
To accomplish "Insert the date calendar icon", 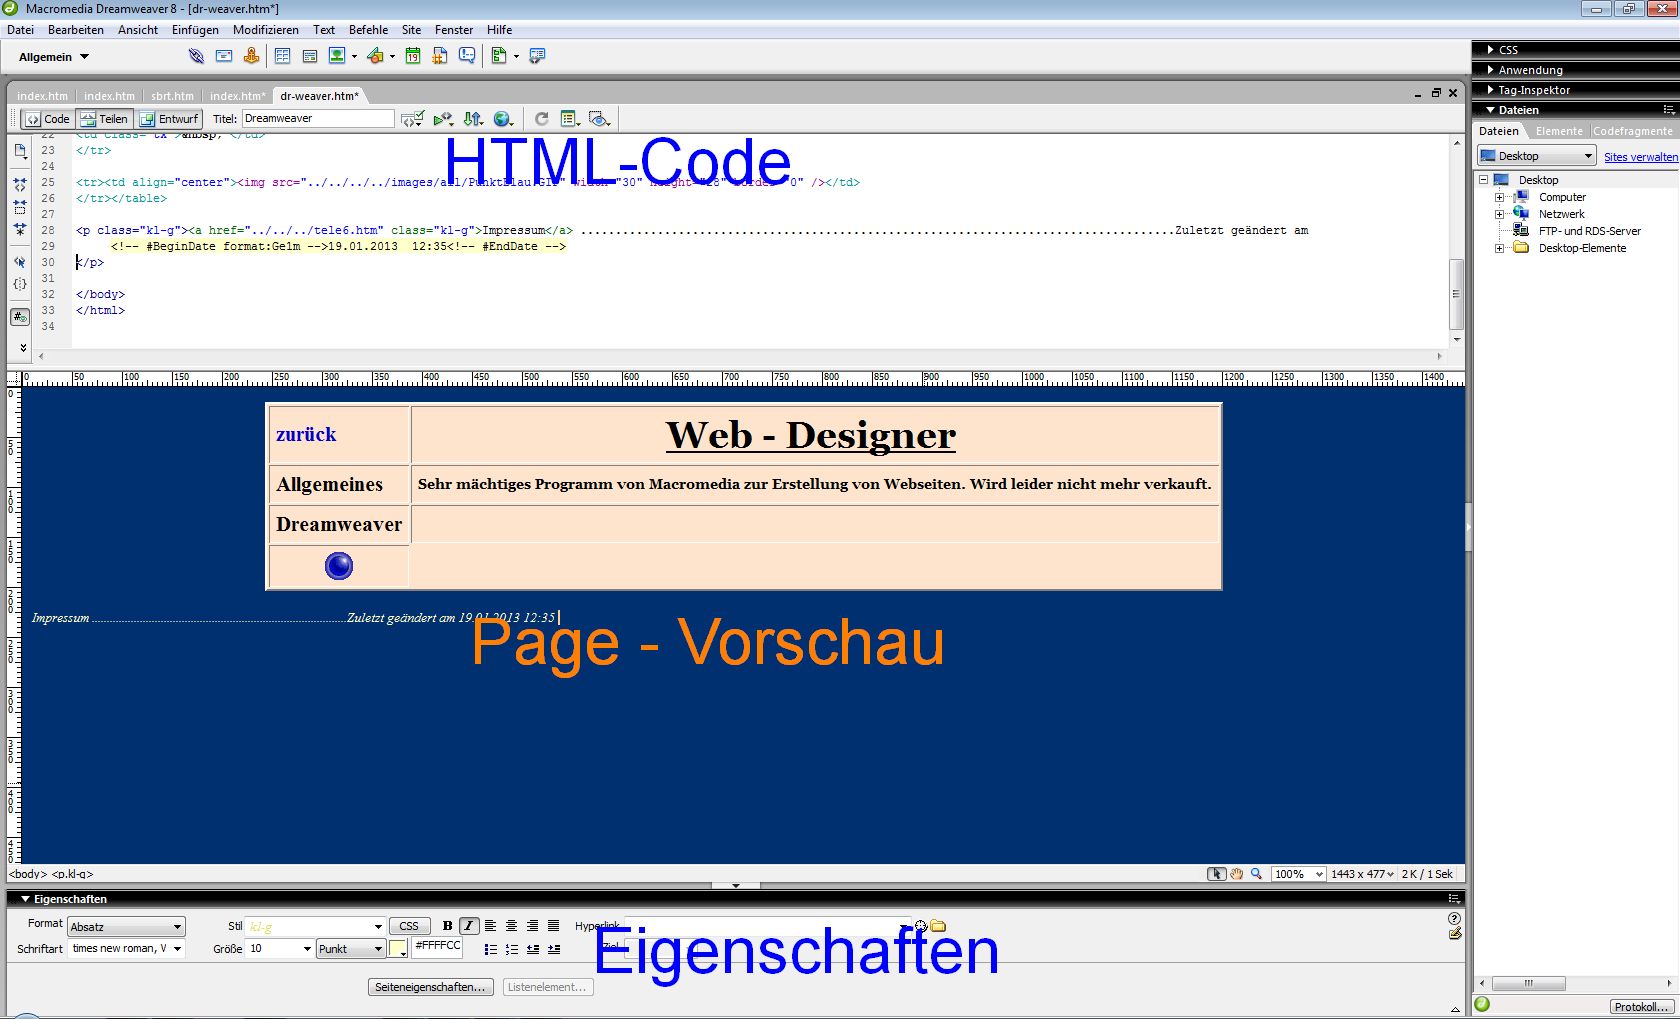I will 413,56.
